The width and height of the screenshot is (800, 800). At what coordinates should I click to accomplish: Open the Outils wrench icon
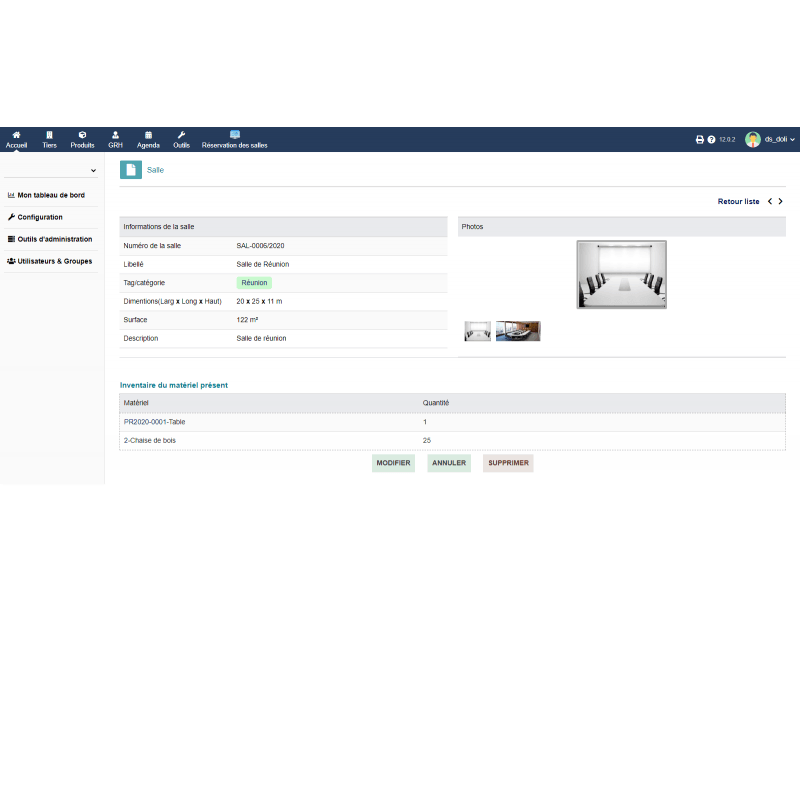click(181, 135)
